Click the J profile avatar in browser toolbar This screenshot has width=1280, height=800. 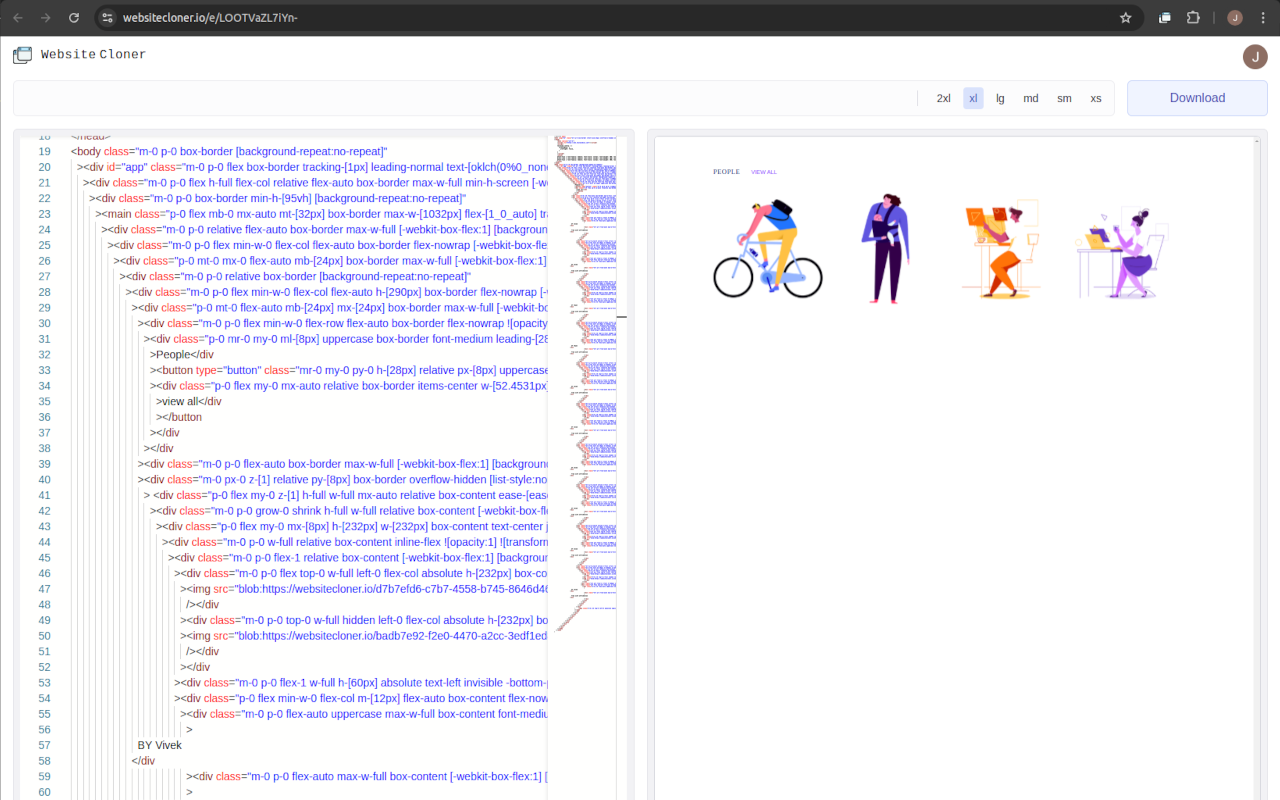pos(1233,17)
